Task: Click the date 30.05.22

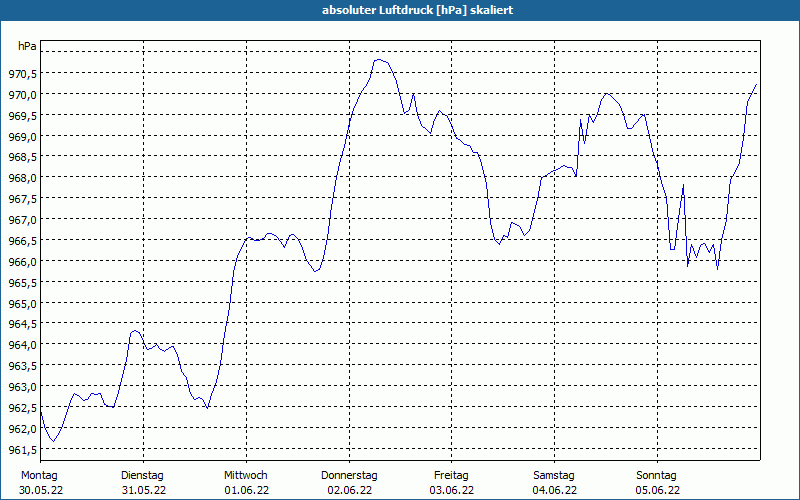Action: pos(41,490)
